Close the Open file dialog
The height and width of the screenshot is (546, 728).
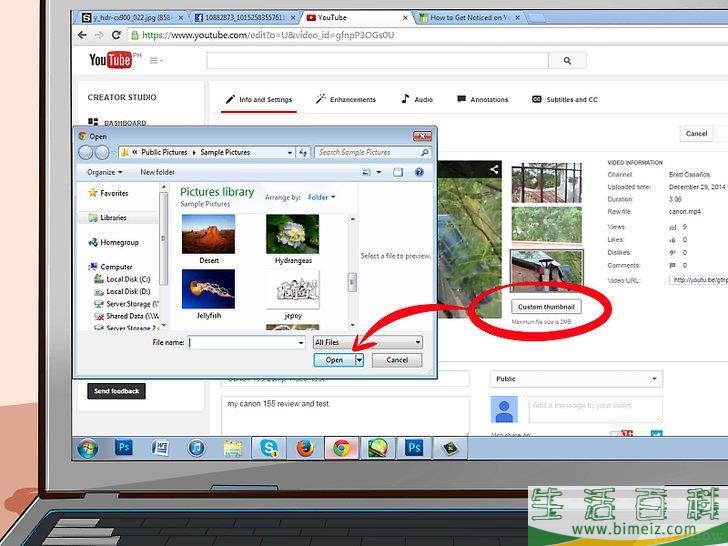[x=422, y=136]
